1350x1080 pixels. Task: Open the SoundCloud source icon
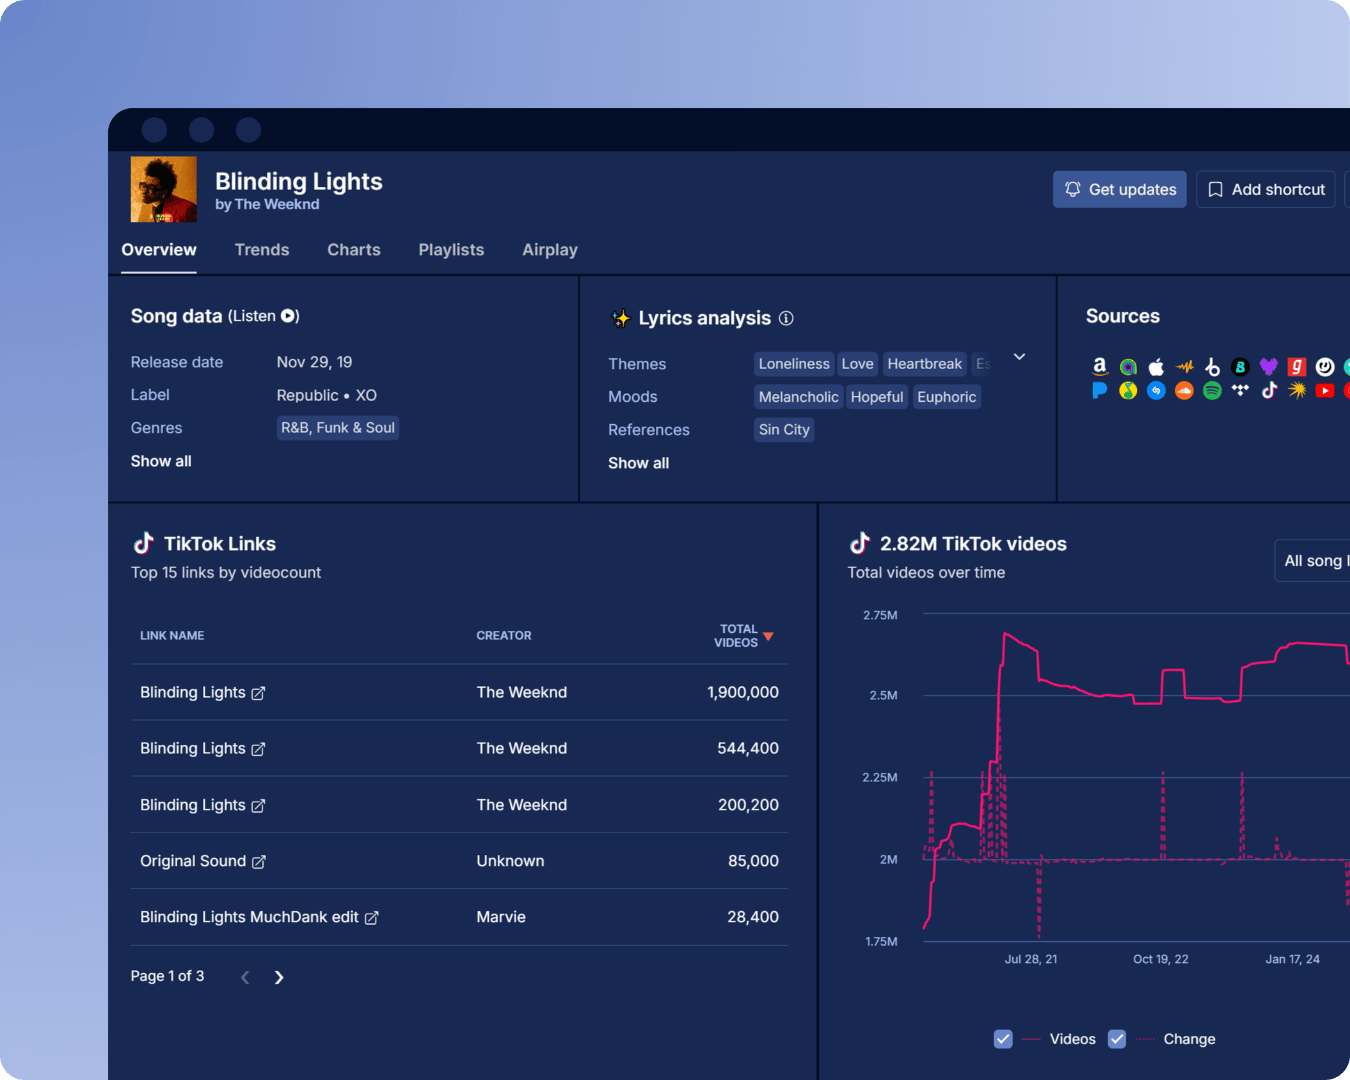click(x=1184, y=391)
